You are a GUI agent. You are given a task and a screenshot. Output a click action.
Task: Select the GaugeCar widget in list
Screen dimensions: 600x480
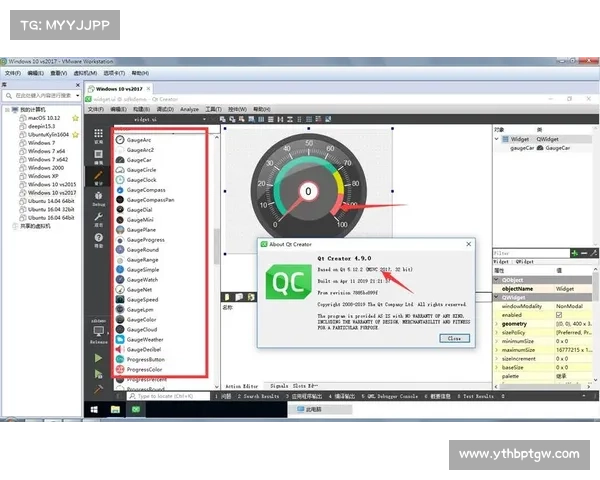point(139,160)
